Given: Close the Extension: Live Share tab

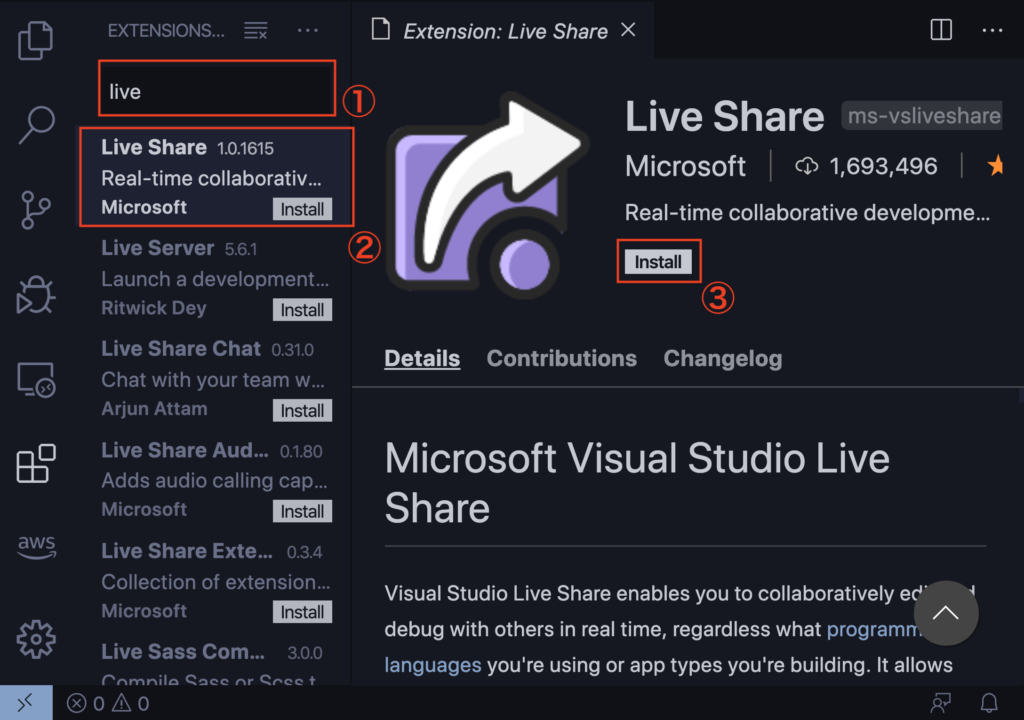Looking at the screenshot, I should (x=628, y=30).
